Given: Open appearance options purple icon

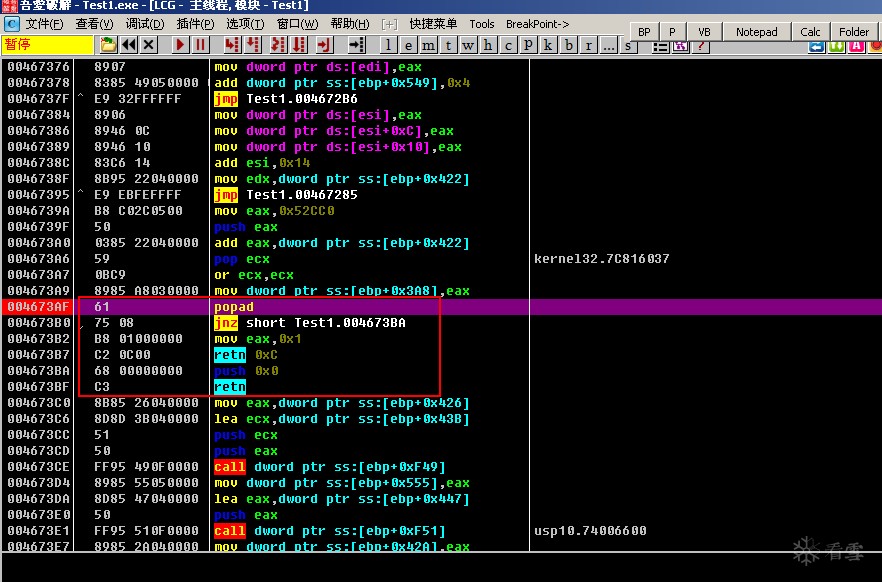Looking at the screenshot, I should pyautogui.click(x=681, y=47).
